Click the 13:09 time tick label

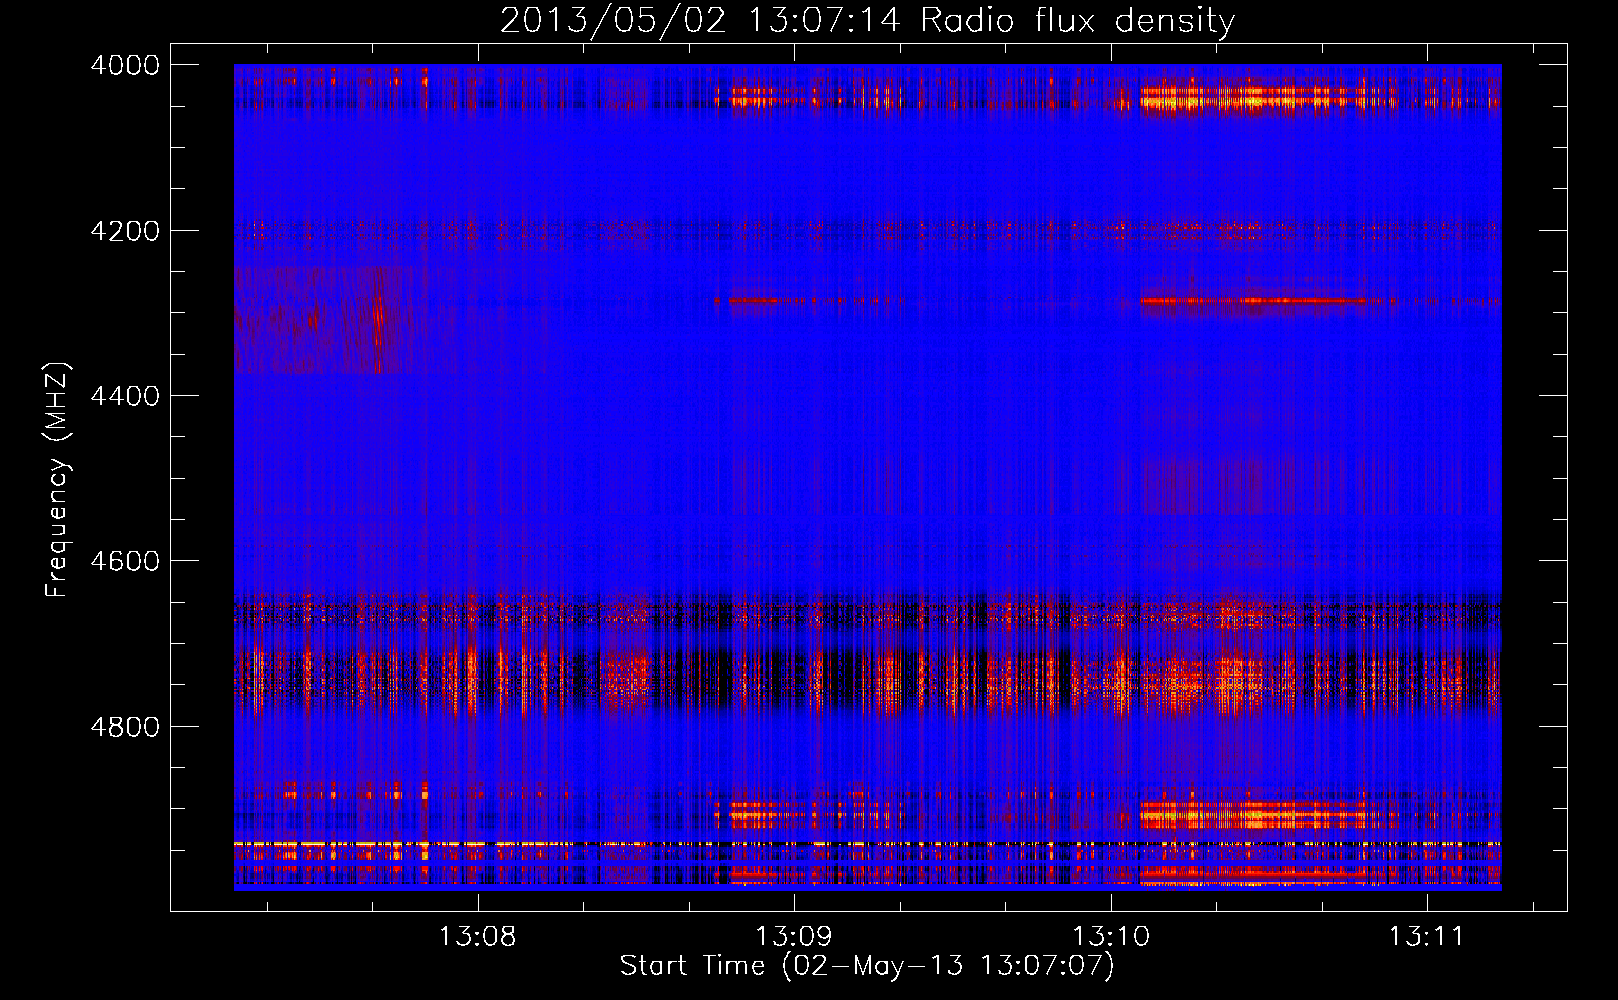point(794,936)
